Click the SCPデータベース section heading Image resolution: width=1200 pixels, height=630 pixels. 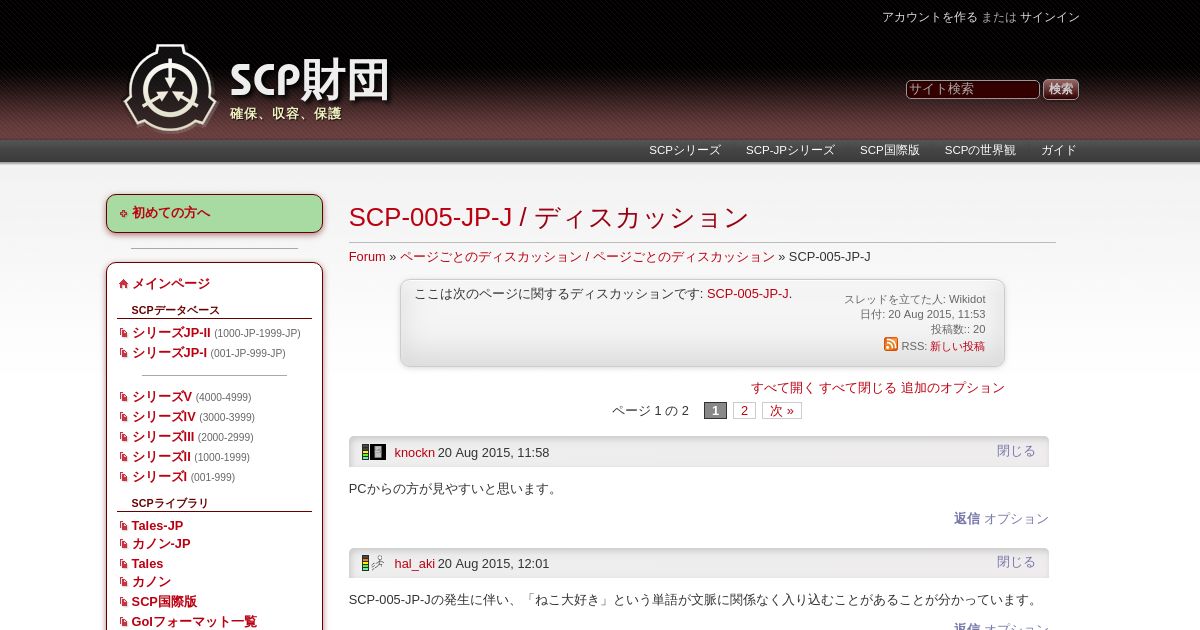click(x=175, y=310)
